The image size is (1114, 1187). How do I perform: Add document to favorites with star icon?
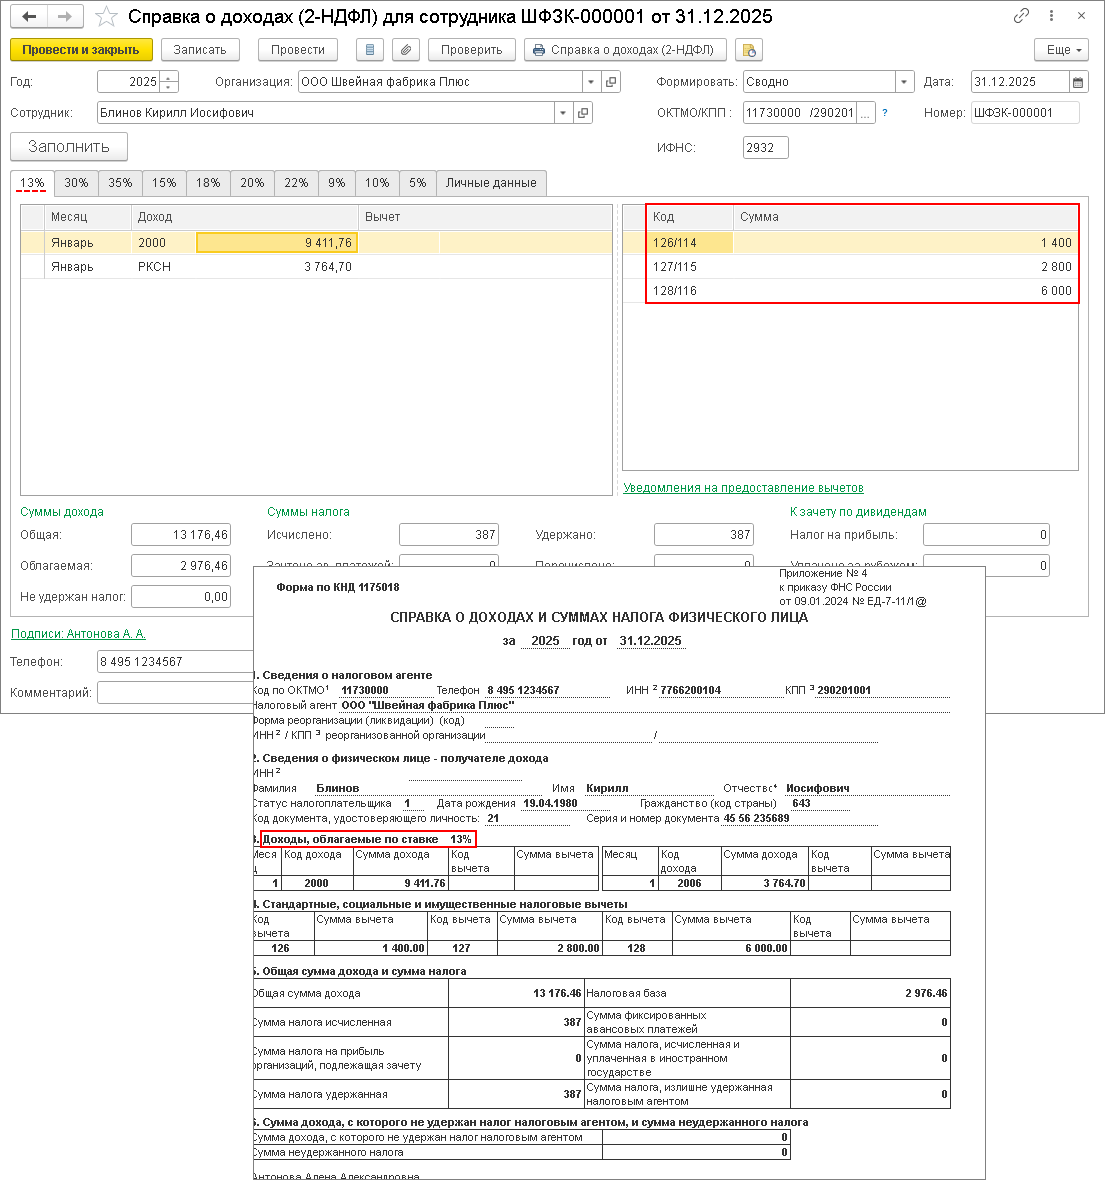pyautogui.click(x=107, y=17)
